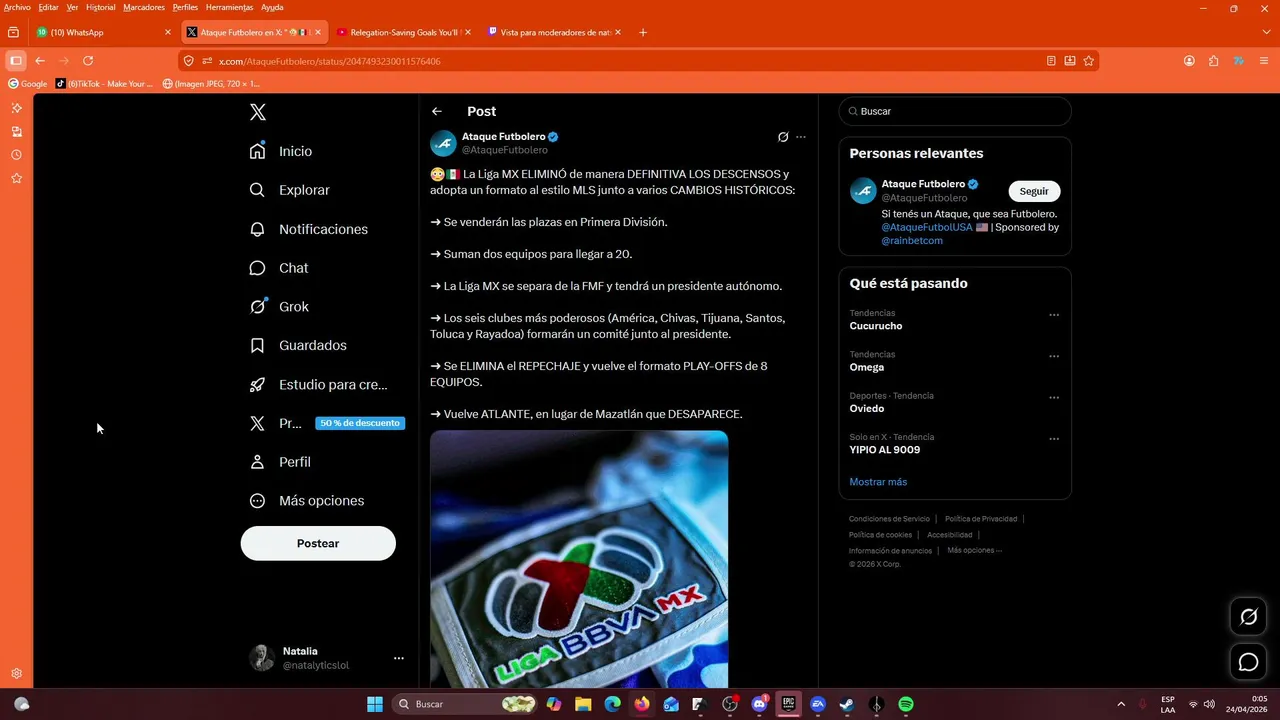The image size is (1280, 720).
Task: Open Google bookmark in bookmarks bar
Action: [x=28, y=84]
